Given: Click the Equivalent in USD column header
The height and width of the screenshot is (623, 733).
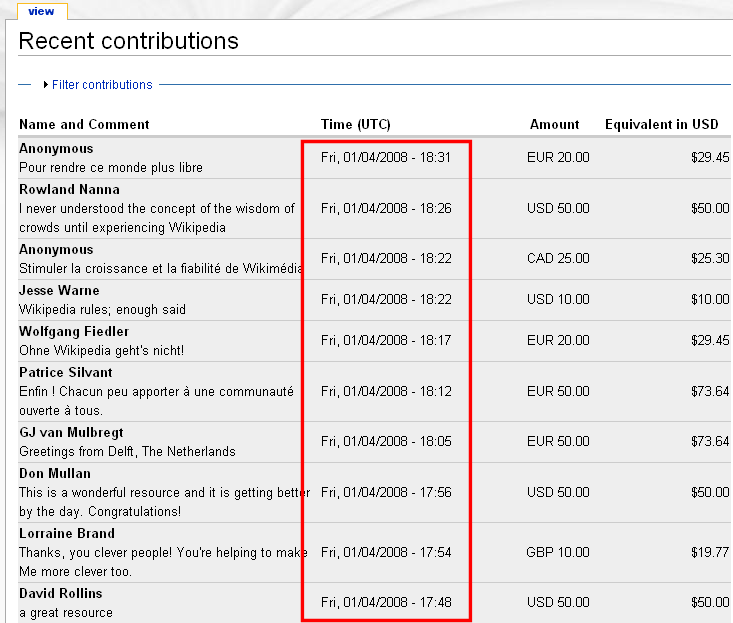Looking at the screenshot, I should tap(661, 124).
